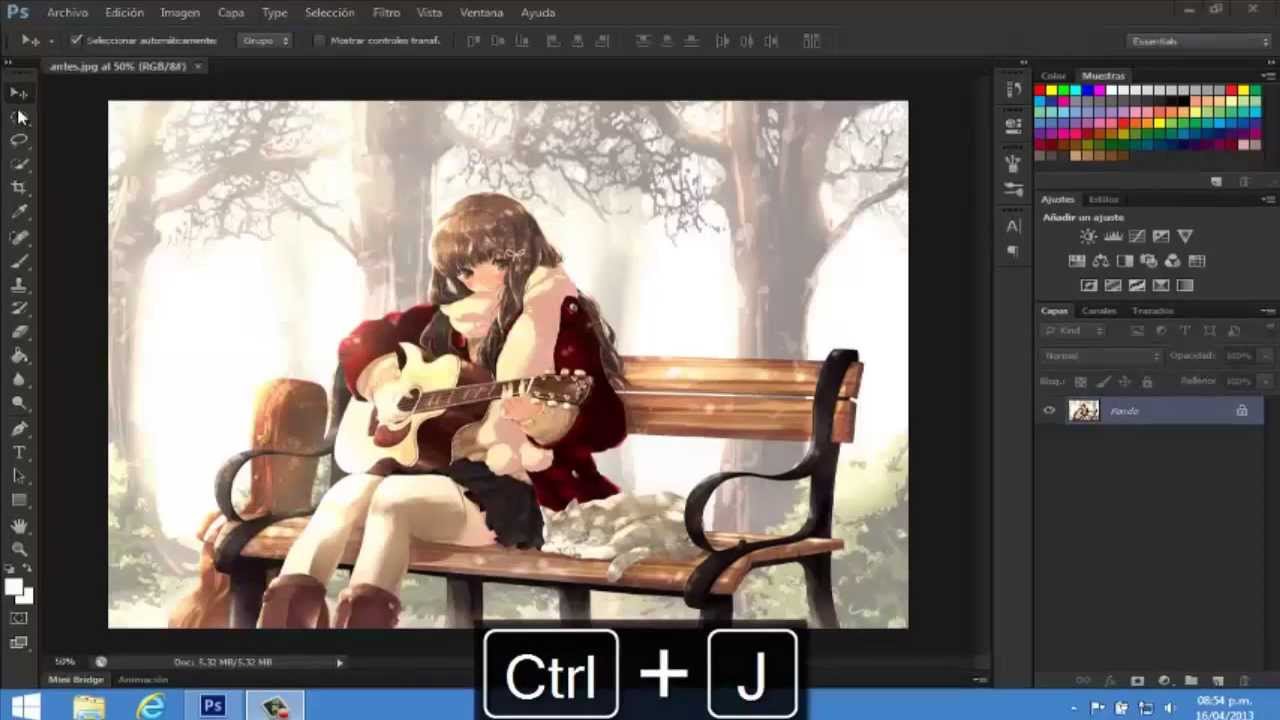
Task: Select the History Brush tool
Action: (x=19, y=309)
